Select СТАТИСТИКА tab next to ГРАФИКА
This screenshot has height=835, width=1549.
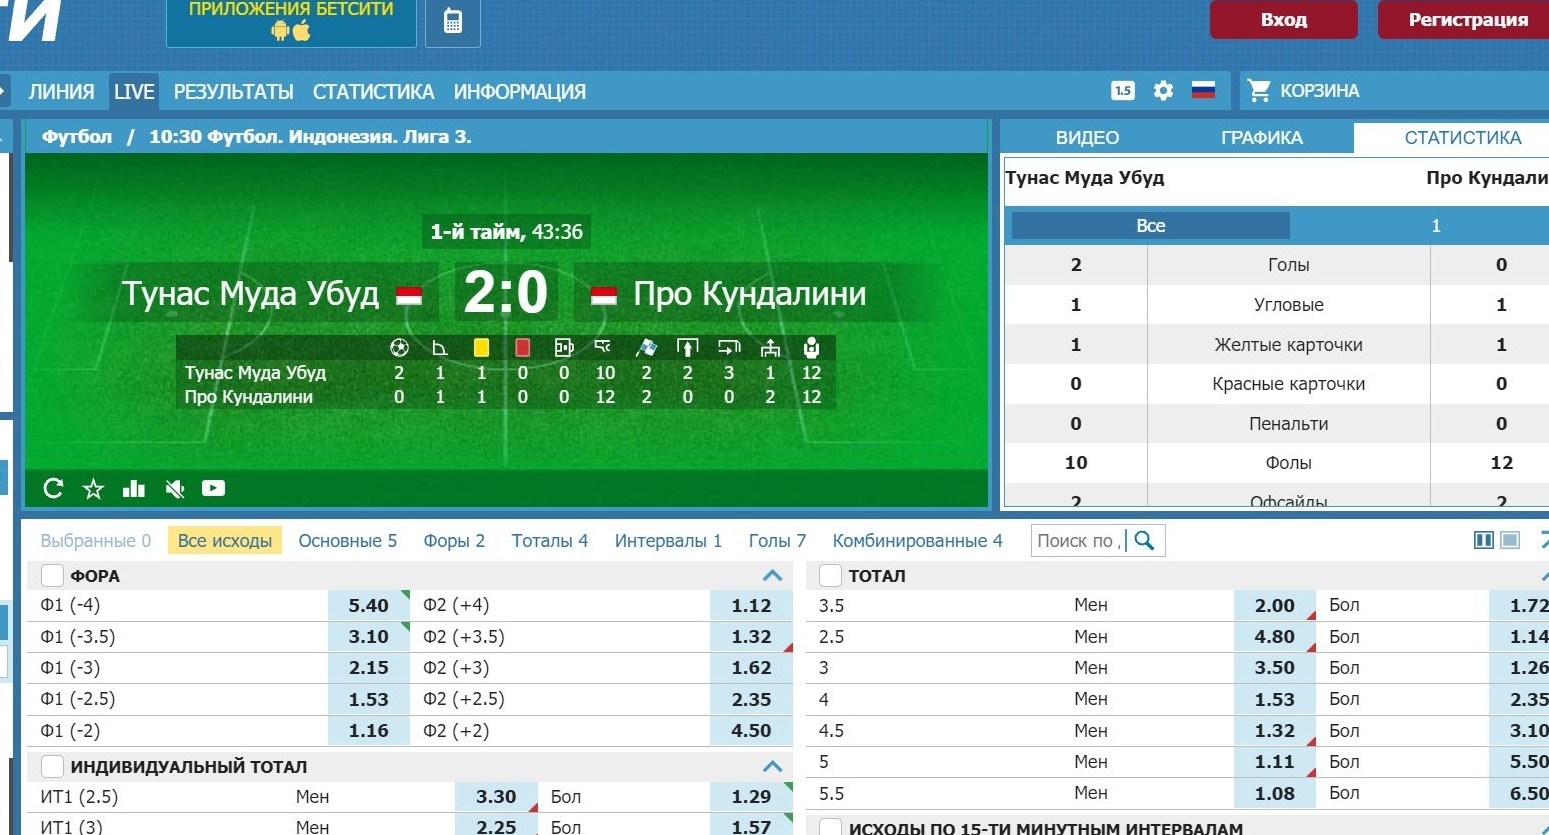pyautogui.click(x=1462, y=138)
